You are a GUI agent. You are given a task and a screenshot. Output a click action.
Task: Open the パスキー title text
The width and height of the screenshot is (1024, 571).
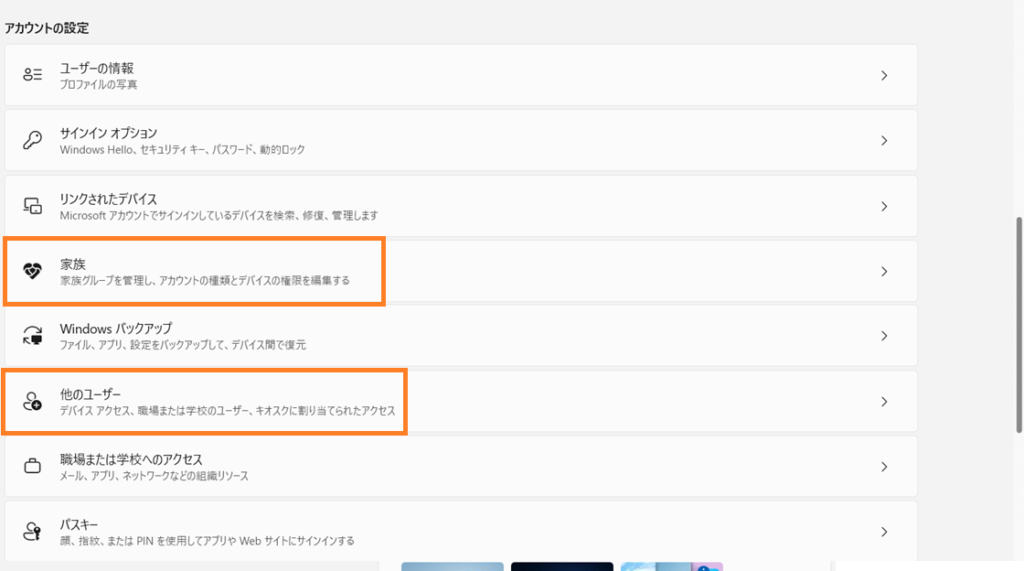(79, 525)
